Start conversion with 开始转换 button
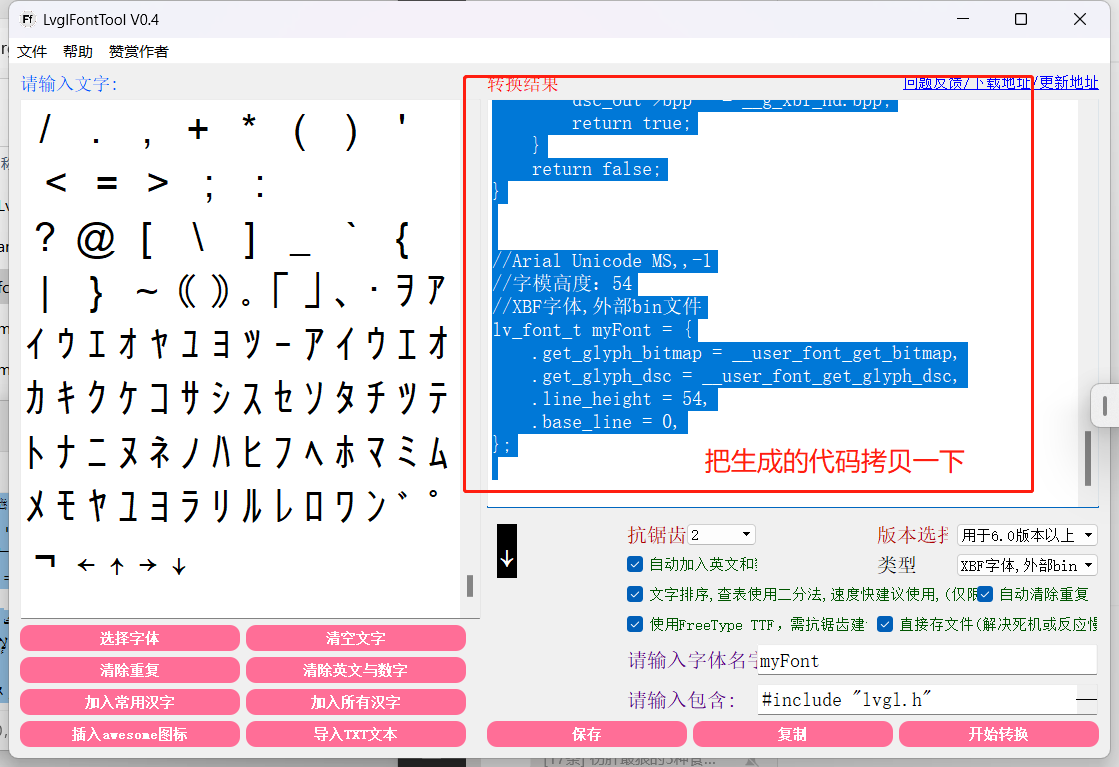1119x767 pixels. coord(998,734)
